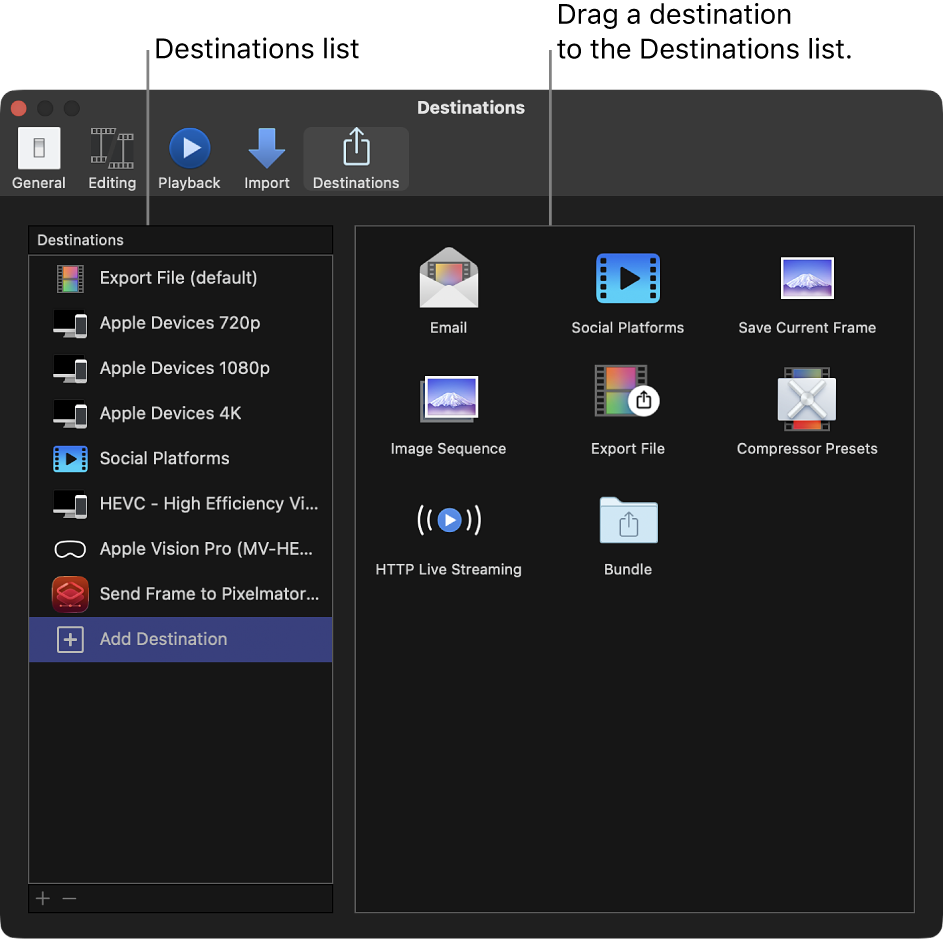Screen dimensions: 944x940
Task: Click the Add Destination row
Action: point(181,640)
